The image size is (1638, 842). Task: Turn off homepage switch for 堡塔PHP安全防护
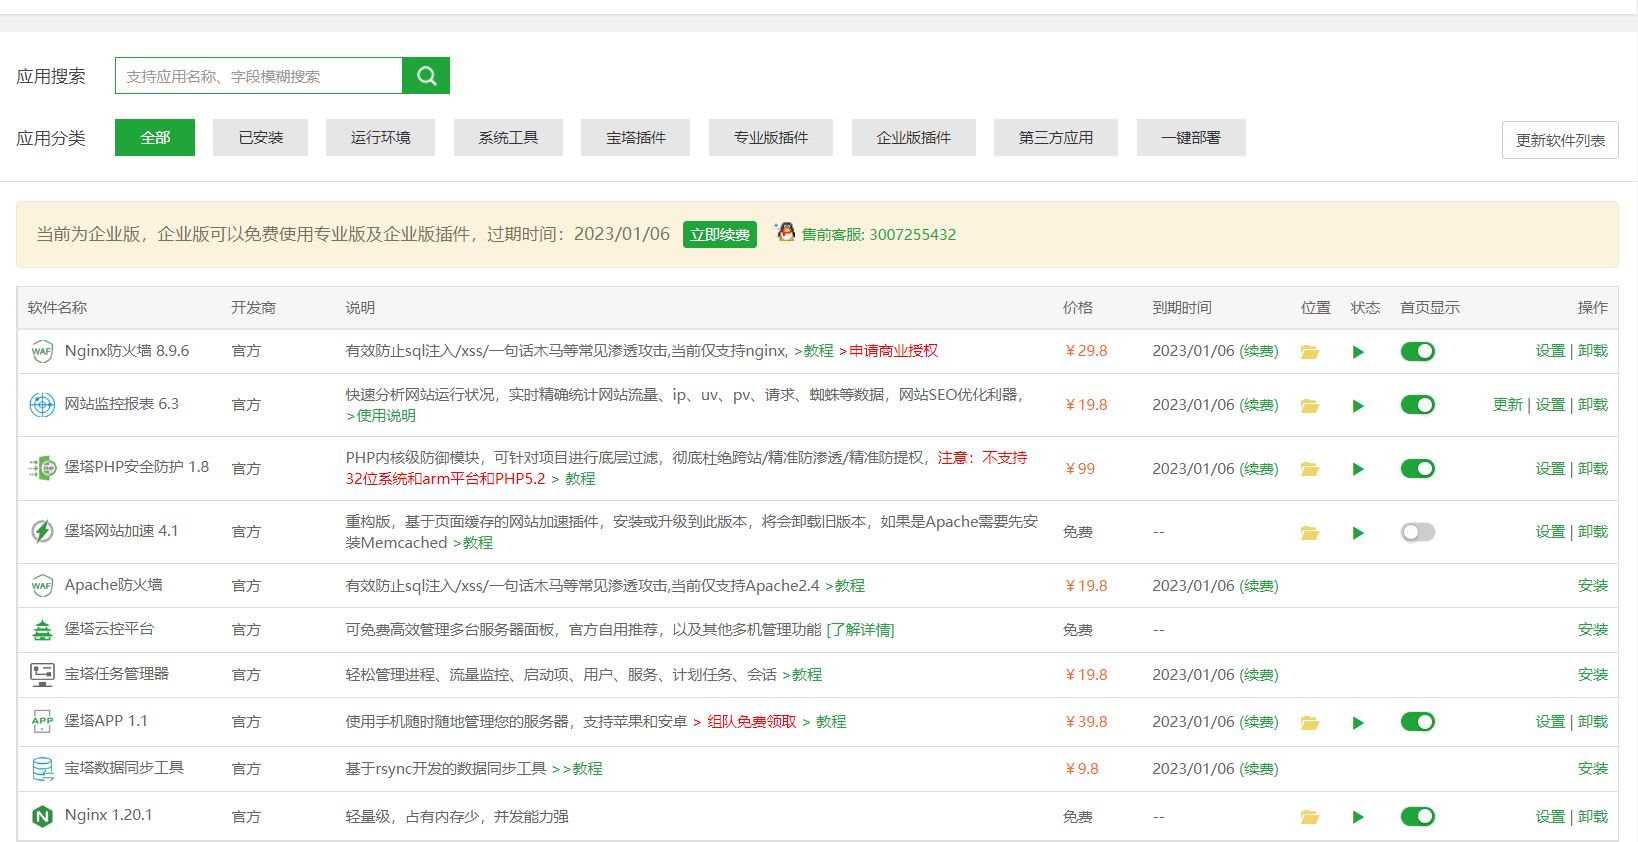1417,469
